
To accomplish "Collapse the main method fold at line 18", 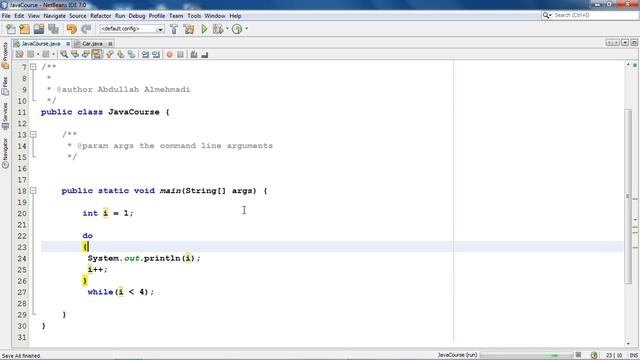I will pos(33,191).
